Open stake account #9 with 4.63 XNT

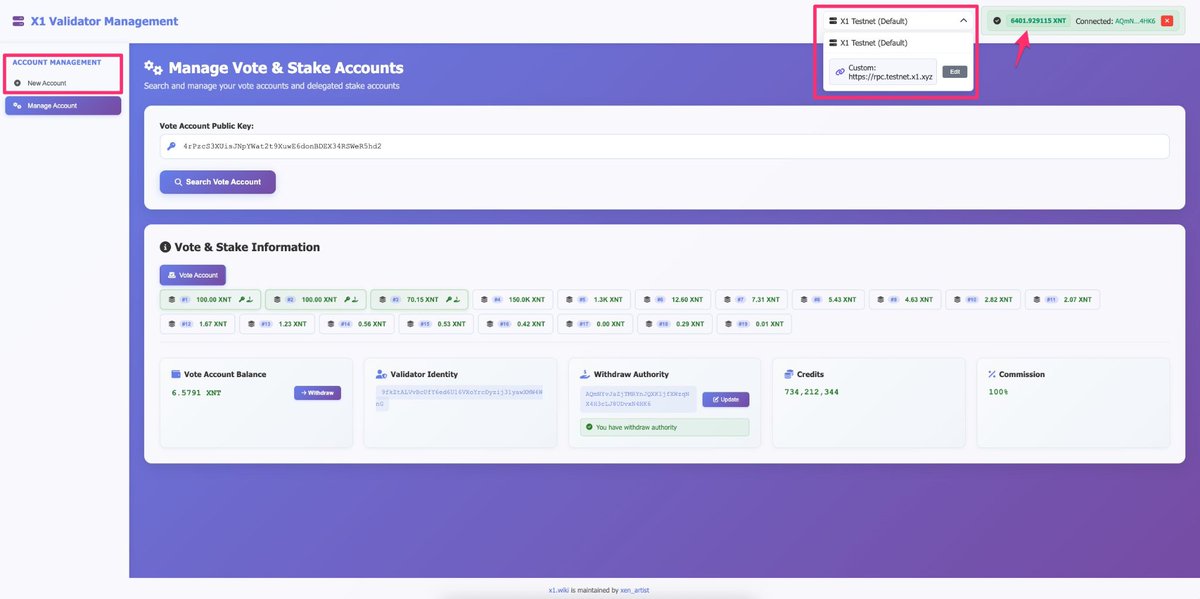pyautogui.click(x=904, y=299)
